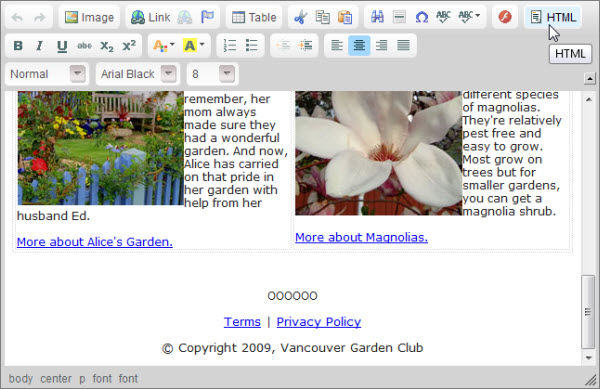Open font color dropdown arrow
600x389 pixels.
pyautogui.click(x=172, y=44)
